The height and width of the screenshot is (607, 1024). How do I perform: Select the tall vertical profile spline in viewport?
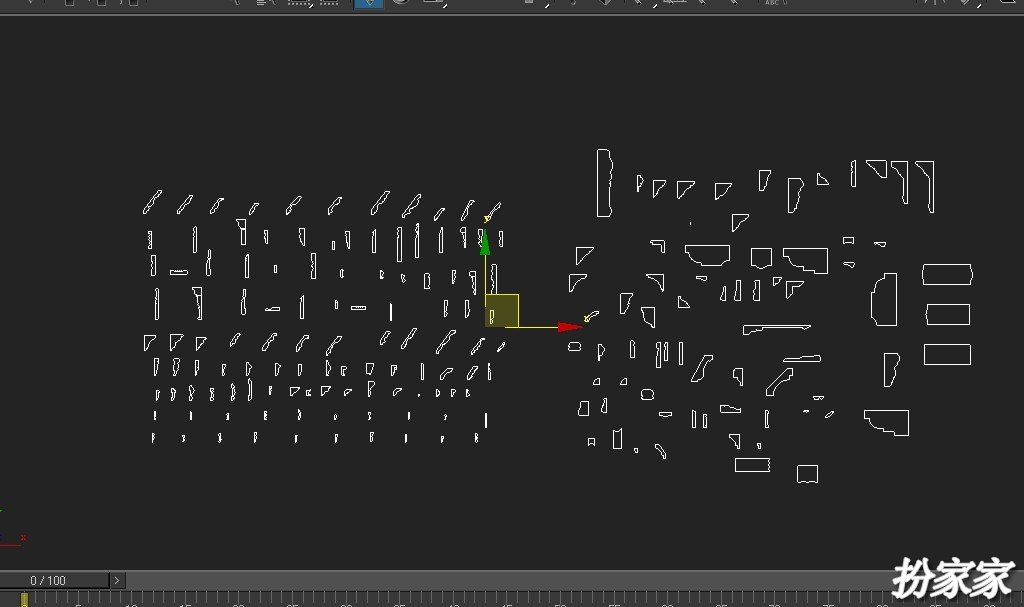click(x=604, y=183)
